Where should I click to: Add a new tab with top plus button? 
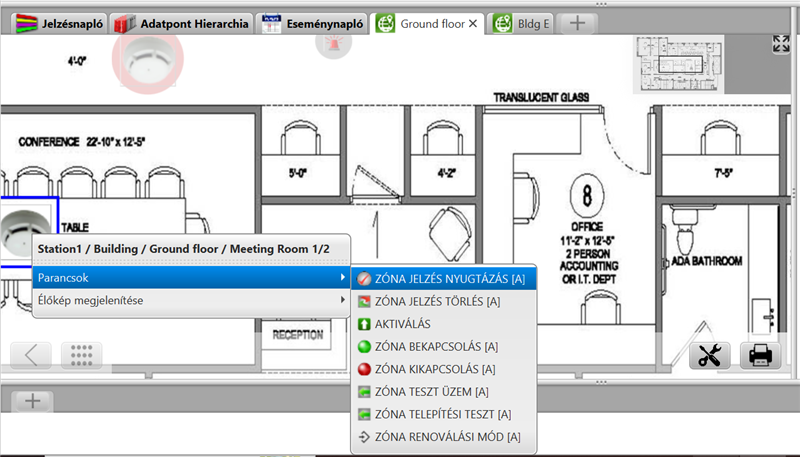[579, 22]
